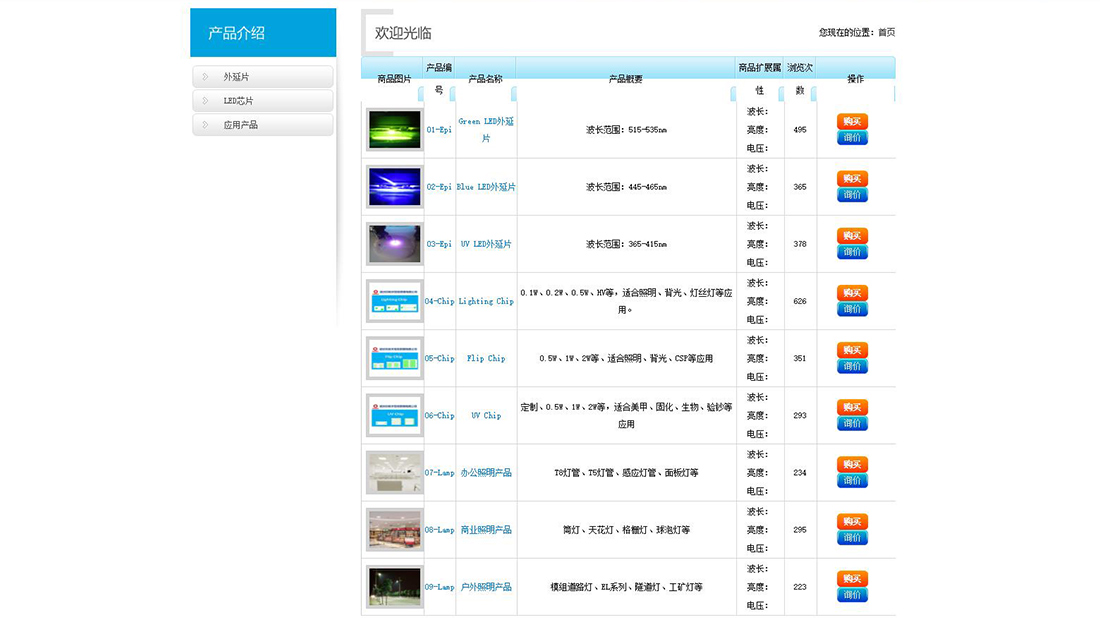Click the 询价 button for 户外照明产品
Screen dimensions: 1100x618
point(851,593)
